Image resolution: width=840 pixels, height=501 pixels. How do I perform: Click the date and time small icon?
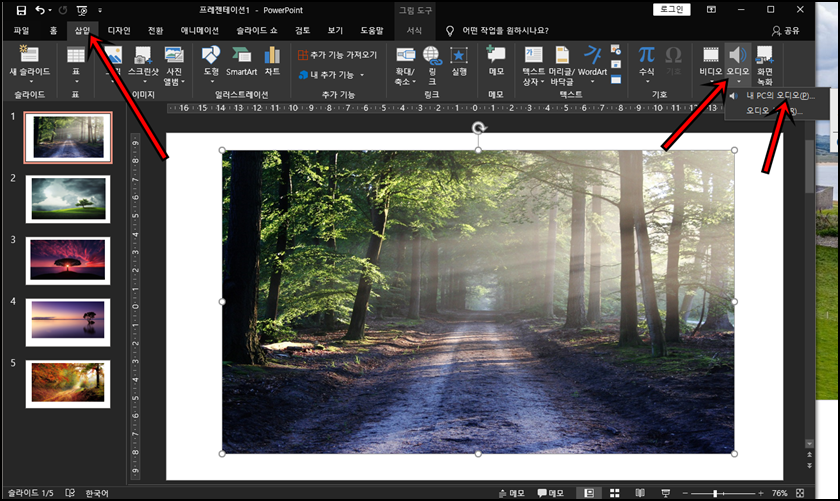tap(616, 50)
